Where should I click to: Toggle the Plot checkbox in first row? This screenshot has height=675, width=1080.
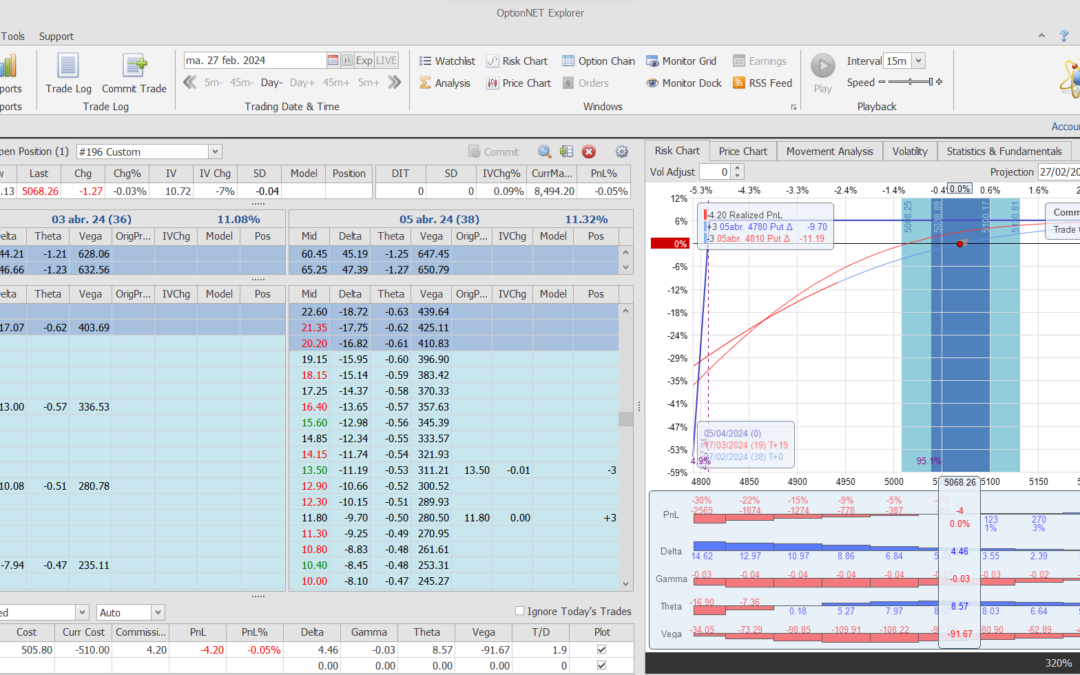600,650
